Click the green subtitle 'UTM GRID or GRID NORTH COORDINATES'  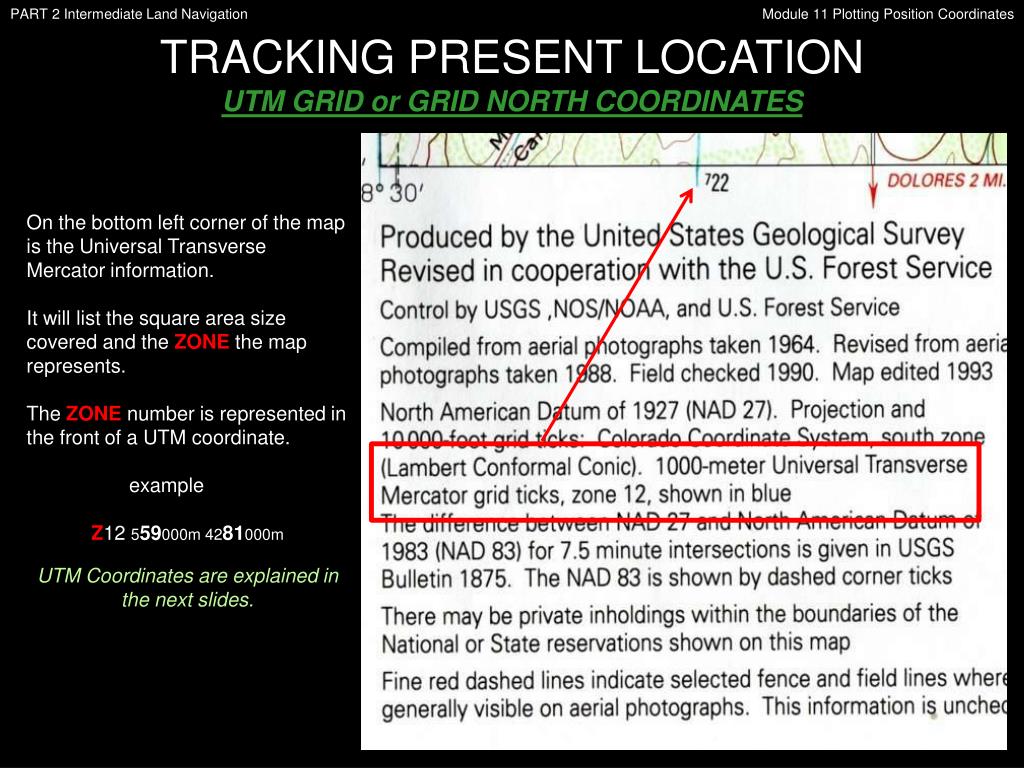coord(513,102)
